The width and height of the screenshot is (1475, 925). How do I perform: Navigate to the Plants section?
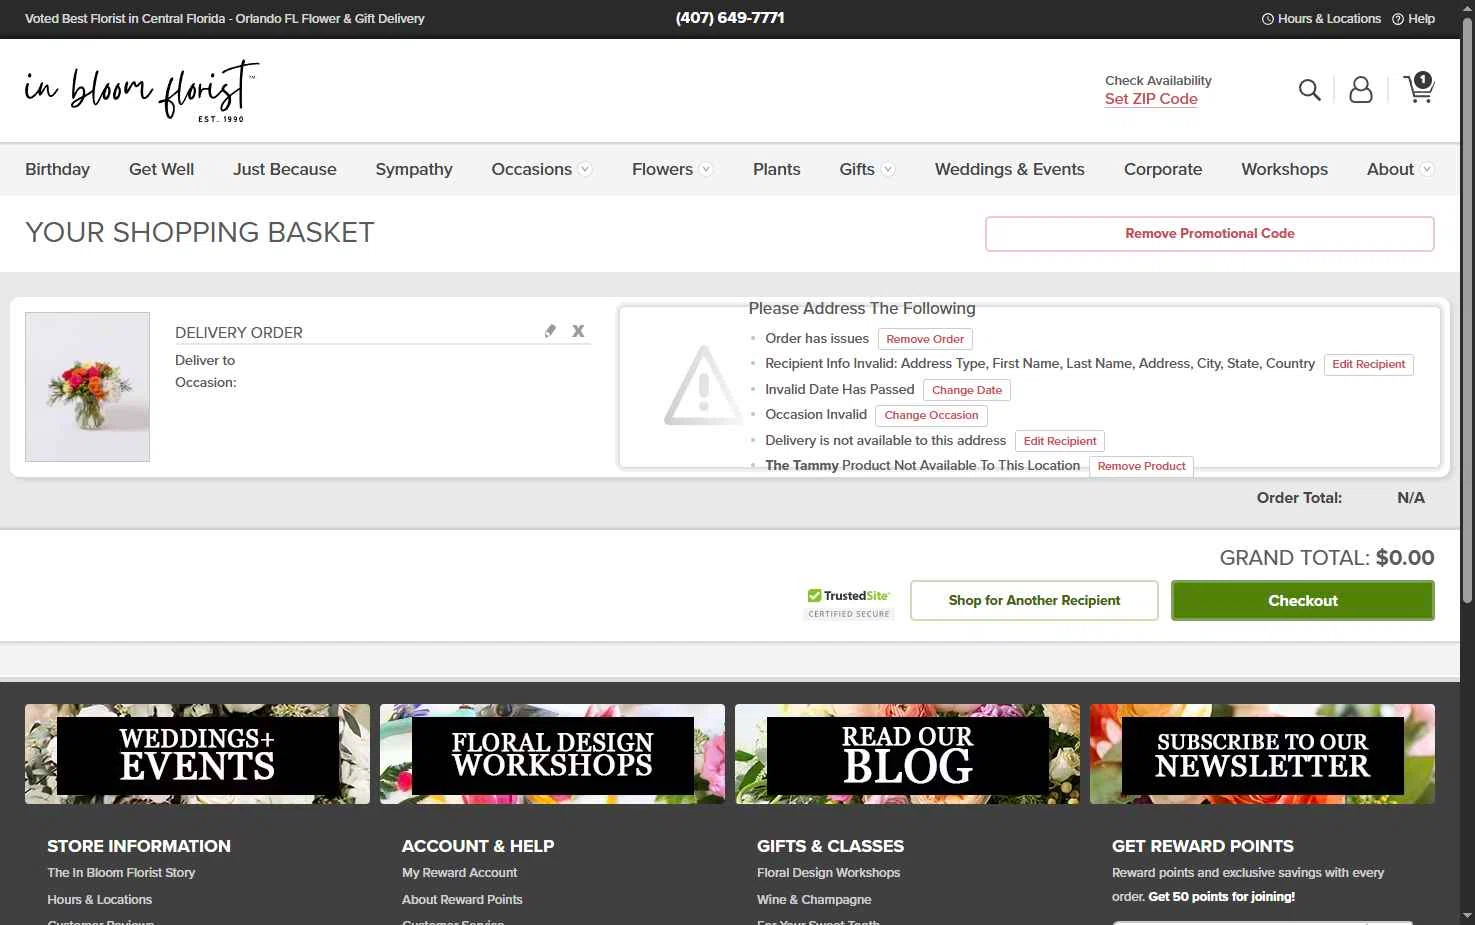tap(777, 169)
